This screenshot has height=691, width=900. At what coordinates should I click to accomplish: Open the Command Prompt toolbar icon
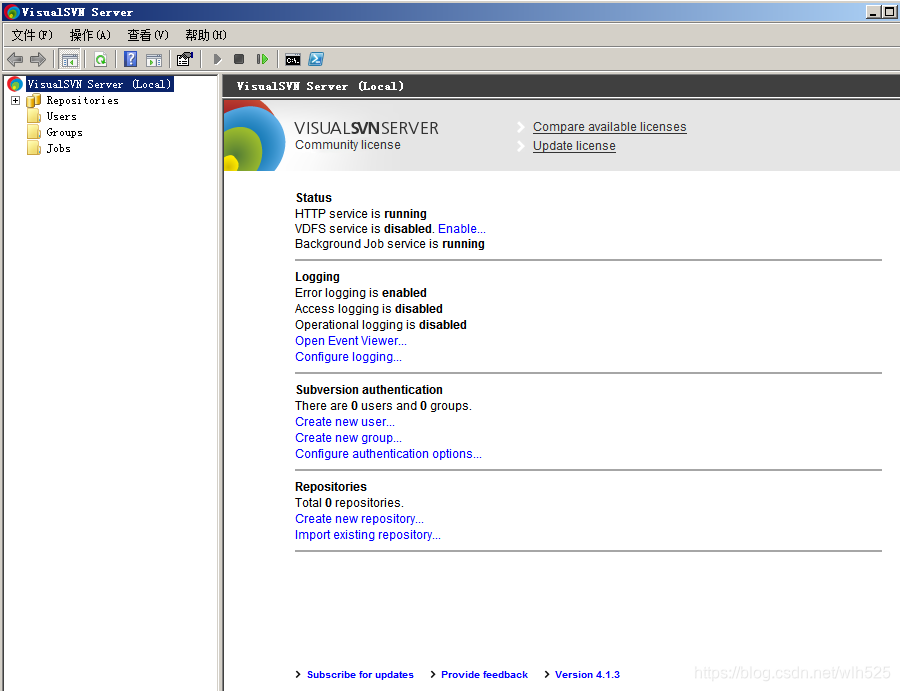pos(293,59)
